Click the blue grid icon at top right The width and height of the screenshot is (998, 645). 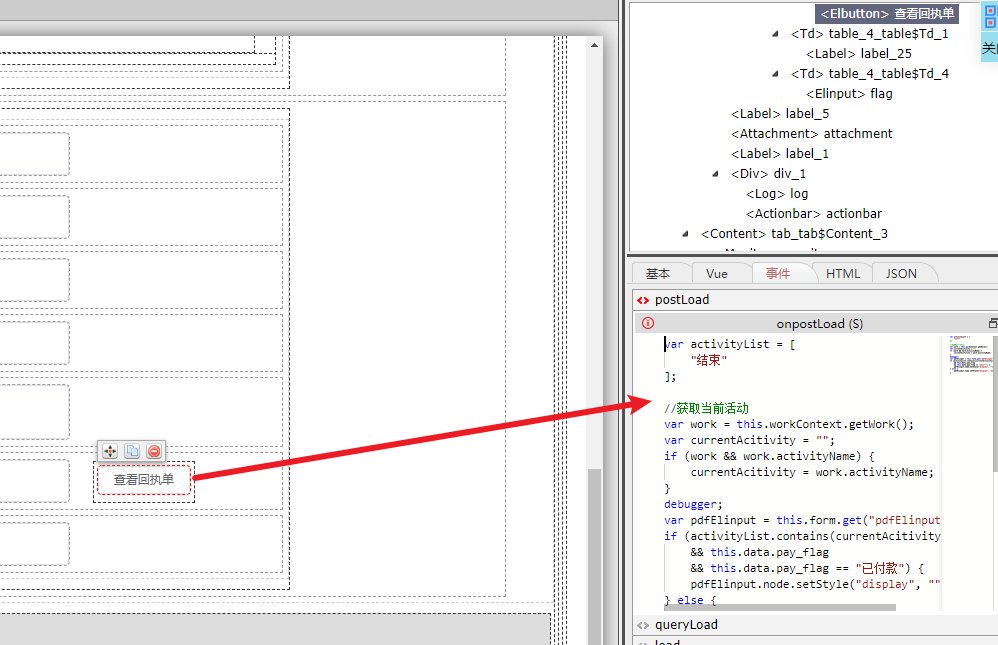click(990, 17)
